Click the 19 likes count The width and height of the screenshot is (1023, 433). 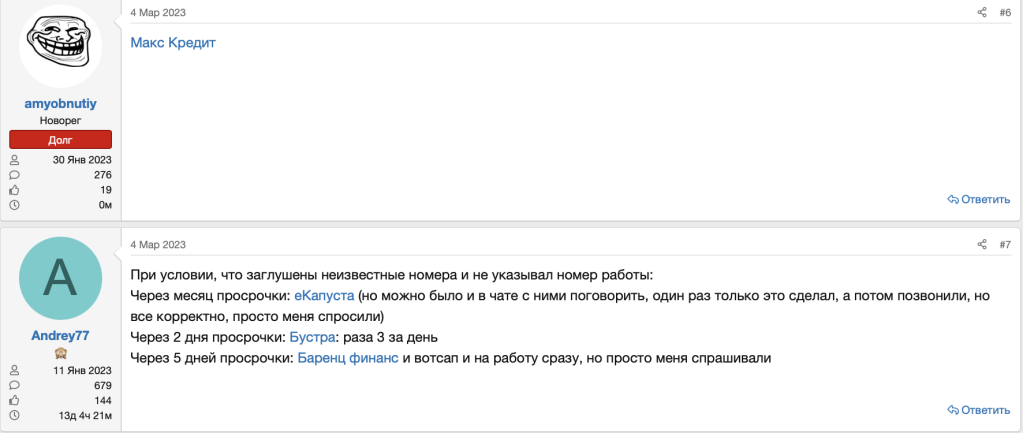(x=106, y=190)
